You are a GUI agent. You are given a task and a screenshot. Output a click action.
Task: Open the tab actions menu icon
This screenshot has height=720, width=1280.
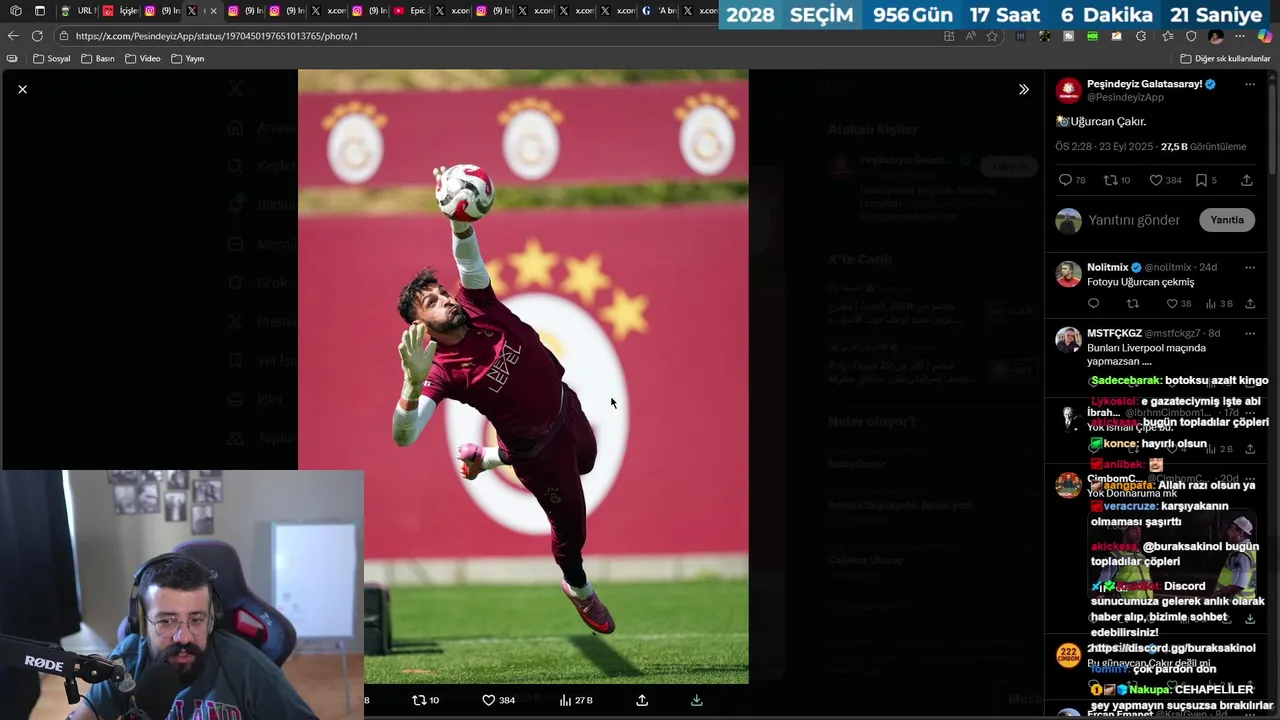tap(40, 11)
